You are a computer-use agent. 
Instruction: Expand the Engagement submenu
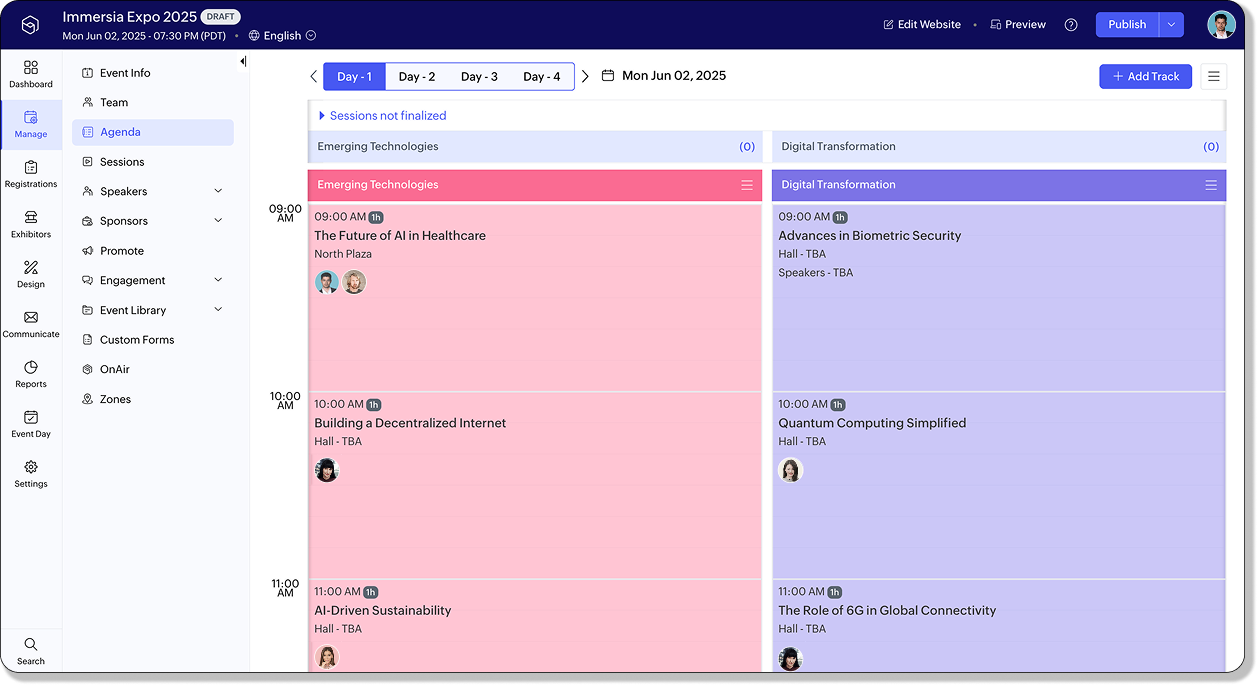pyautogui.click(x=218, y=280)
